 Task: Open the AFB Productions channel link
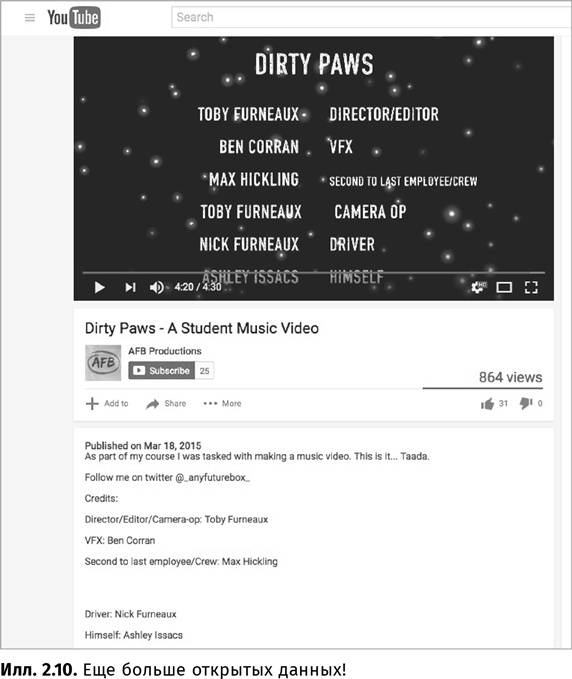[x=165, y=351]
